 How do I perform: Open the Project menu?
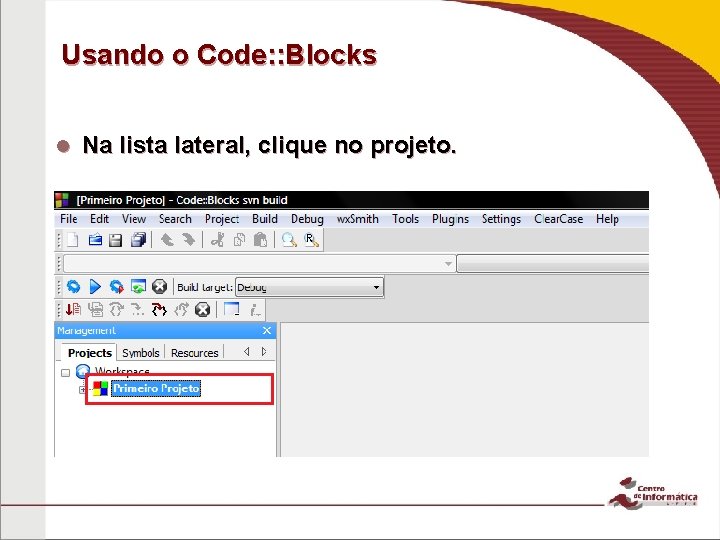(x=222, y=219)
